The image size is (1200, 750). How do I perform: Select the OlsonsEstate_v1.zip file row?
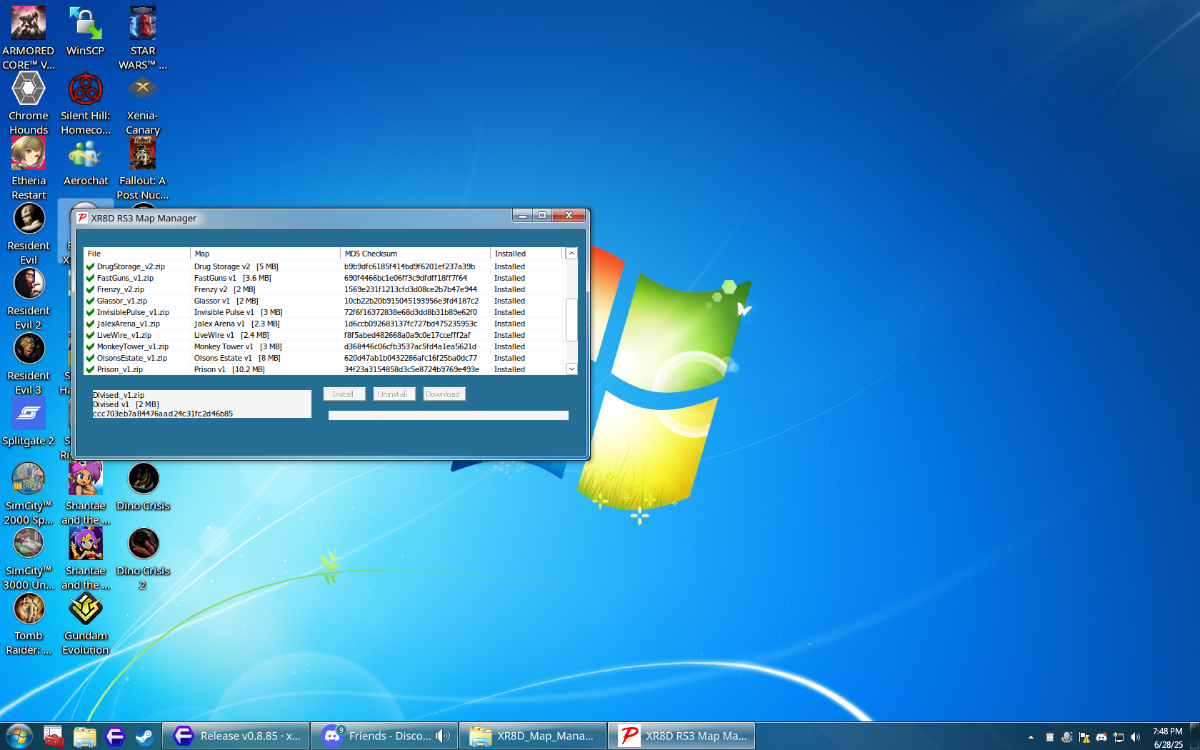(x=325, y=358)
